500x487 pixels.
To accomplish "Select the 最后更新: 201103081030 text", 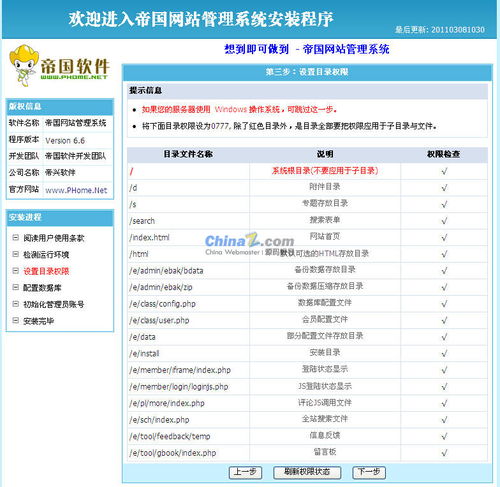I will click(440, 30).
